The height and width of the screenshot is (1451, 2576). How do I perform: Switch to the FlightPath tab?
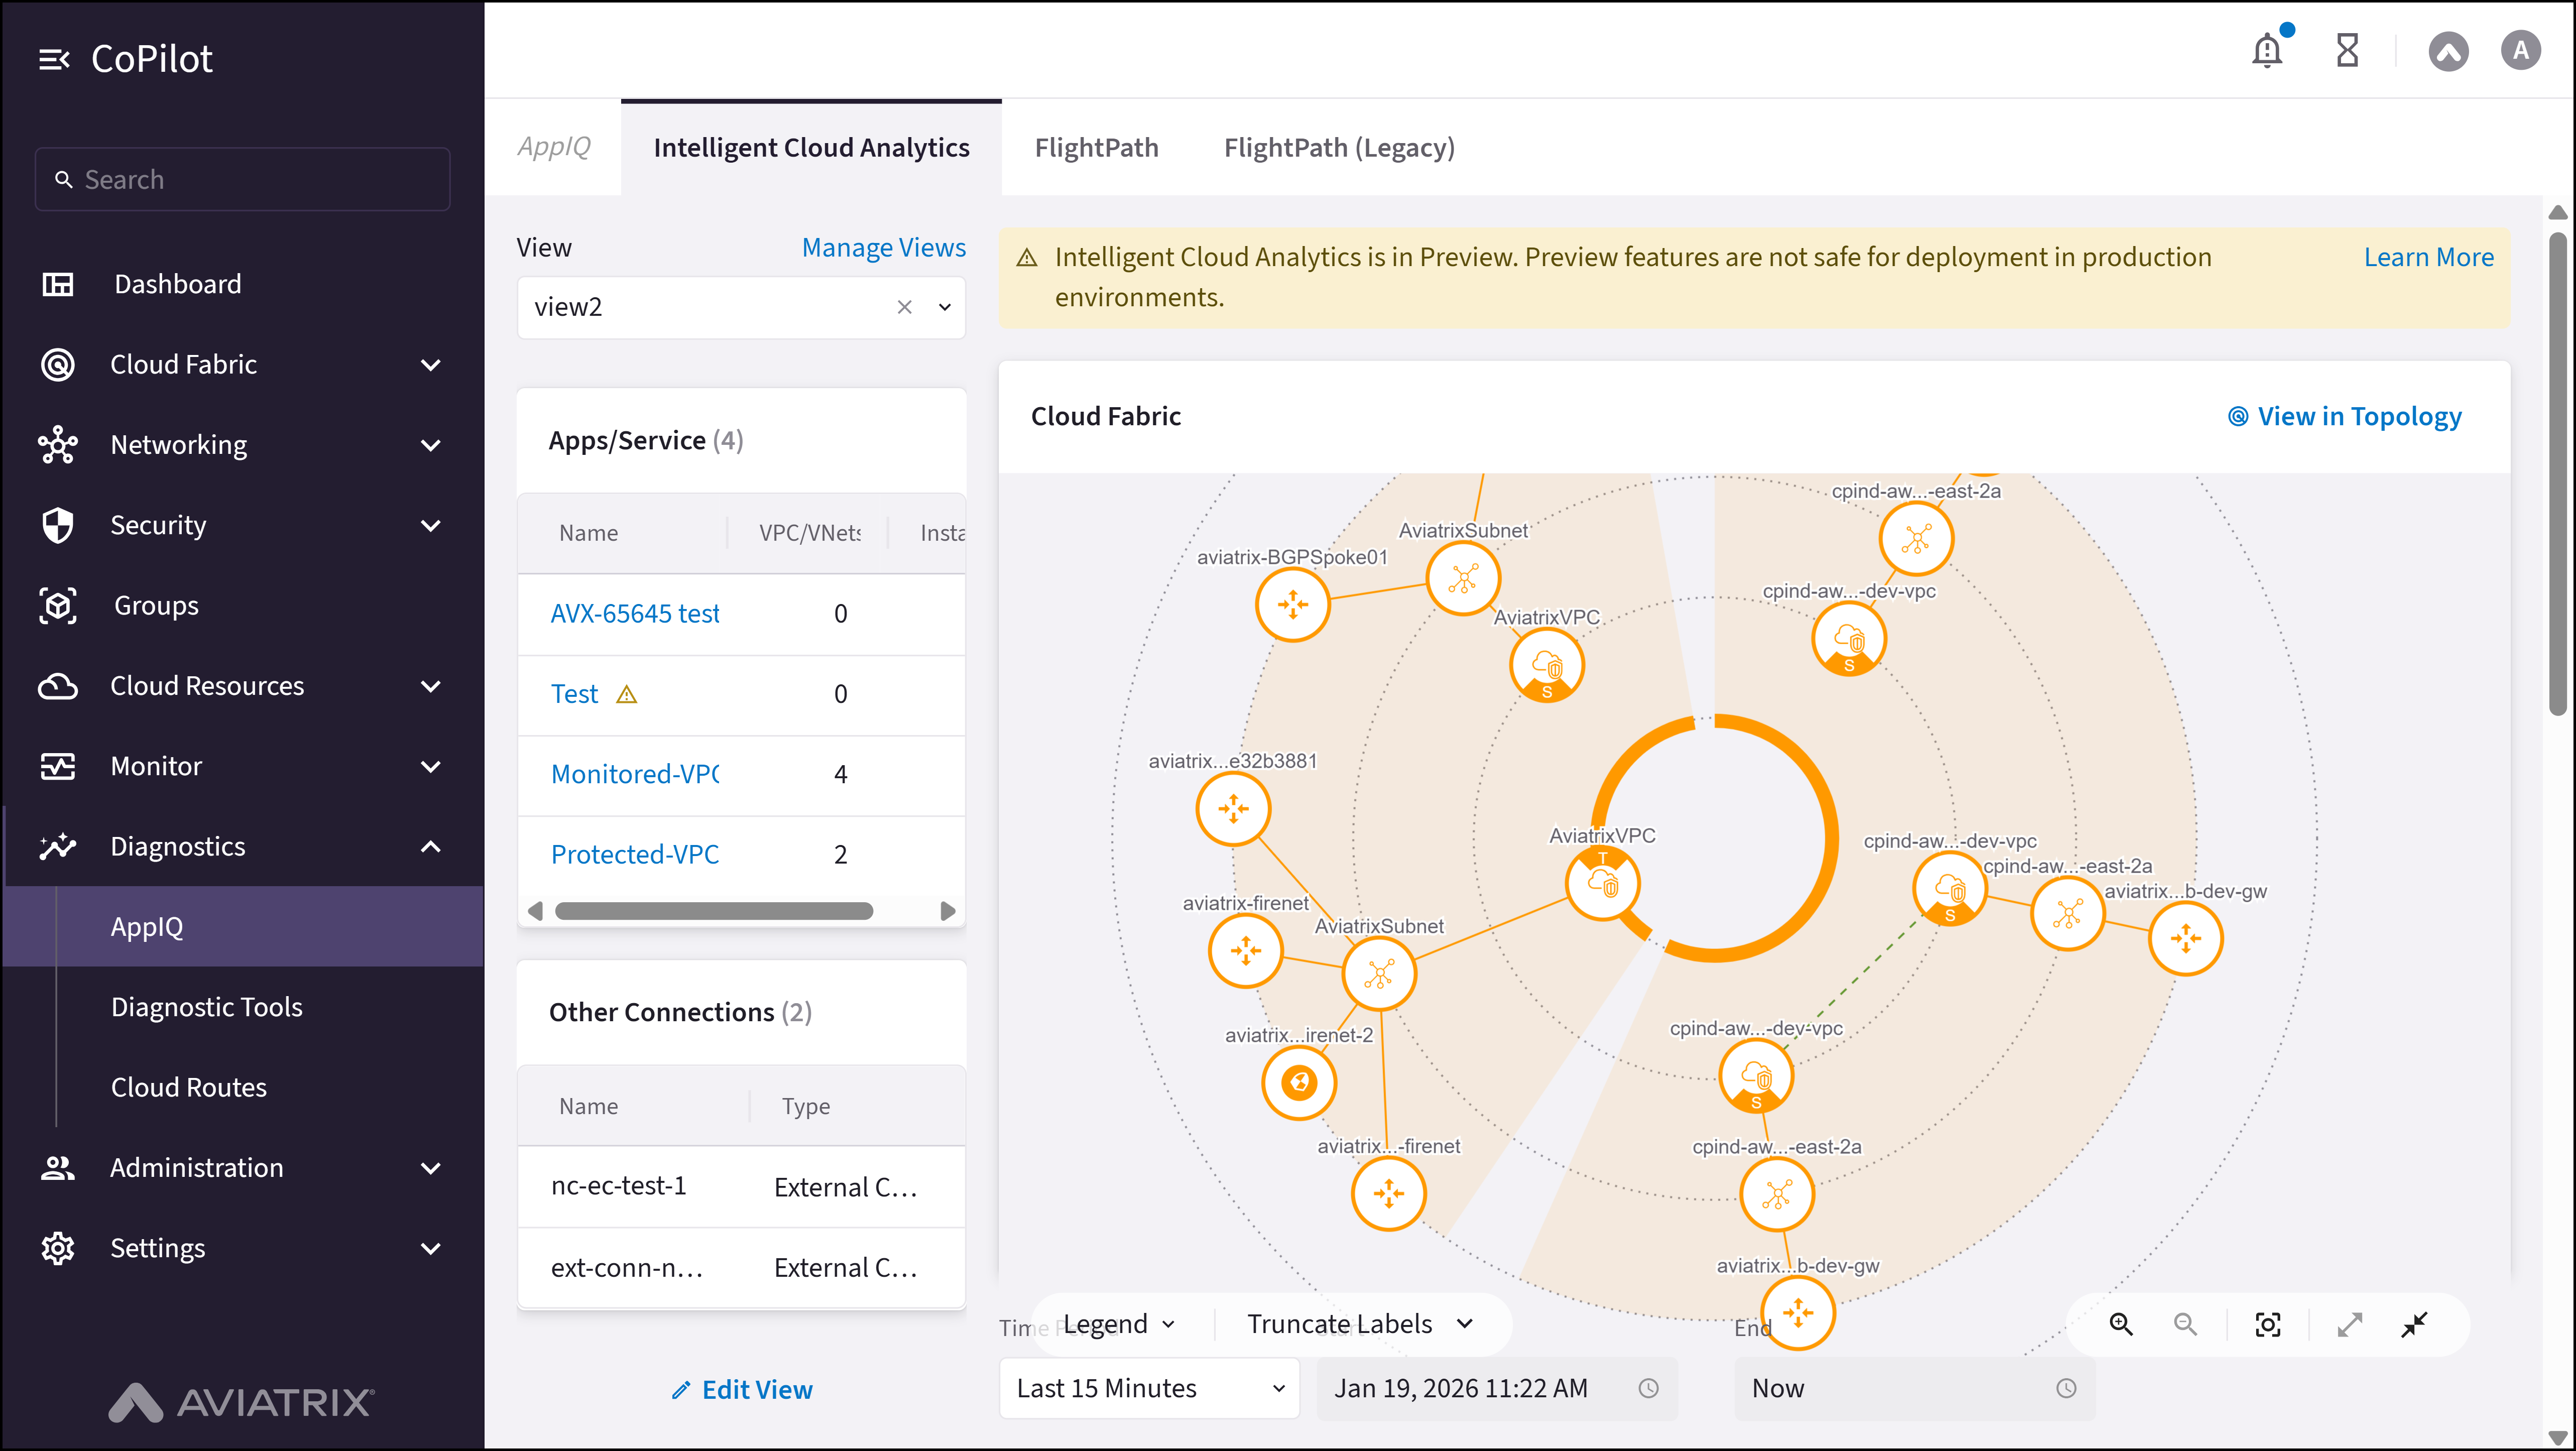1096,147
